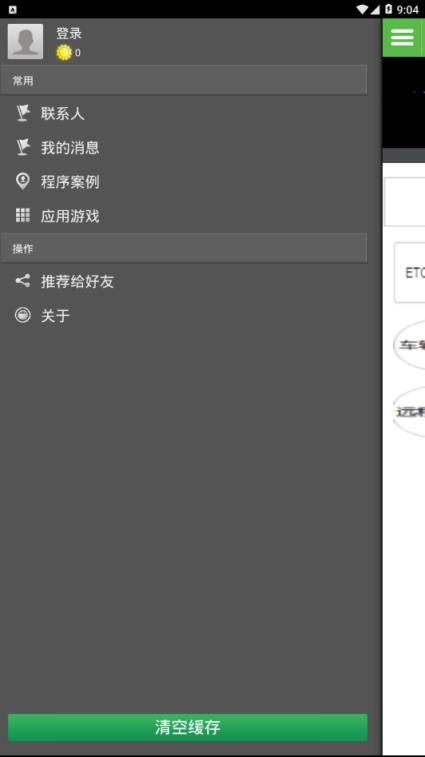Tap the gold coin icon
This screenshot has height=757, width=425.
[64, 52]
